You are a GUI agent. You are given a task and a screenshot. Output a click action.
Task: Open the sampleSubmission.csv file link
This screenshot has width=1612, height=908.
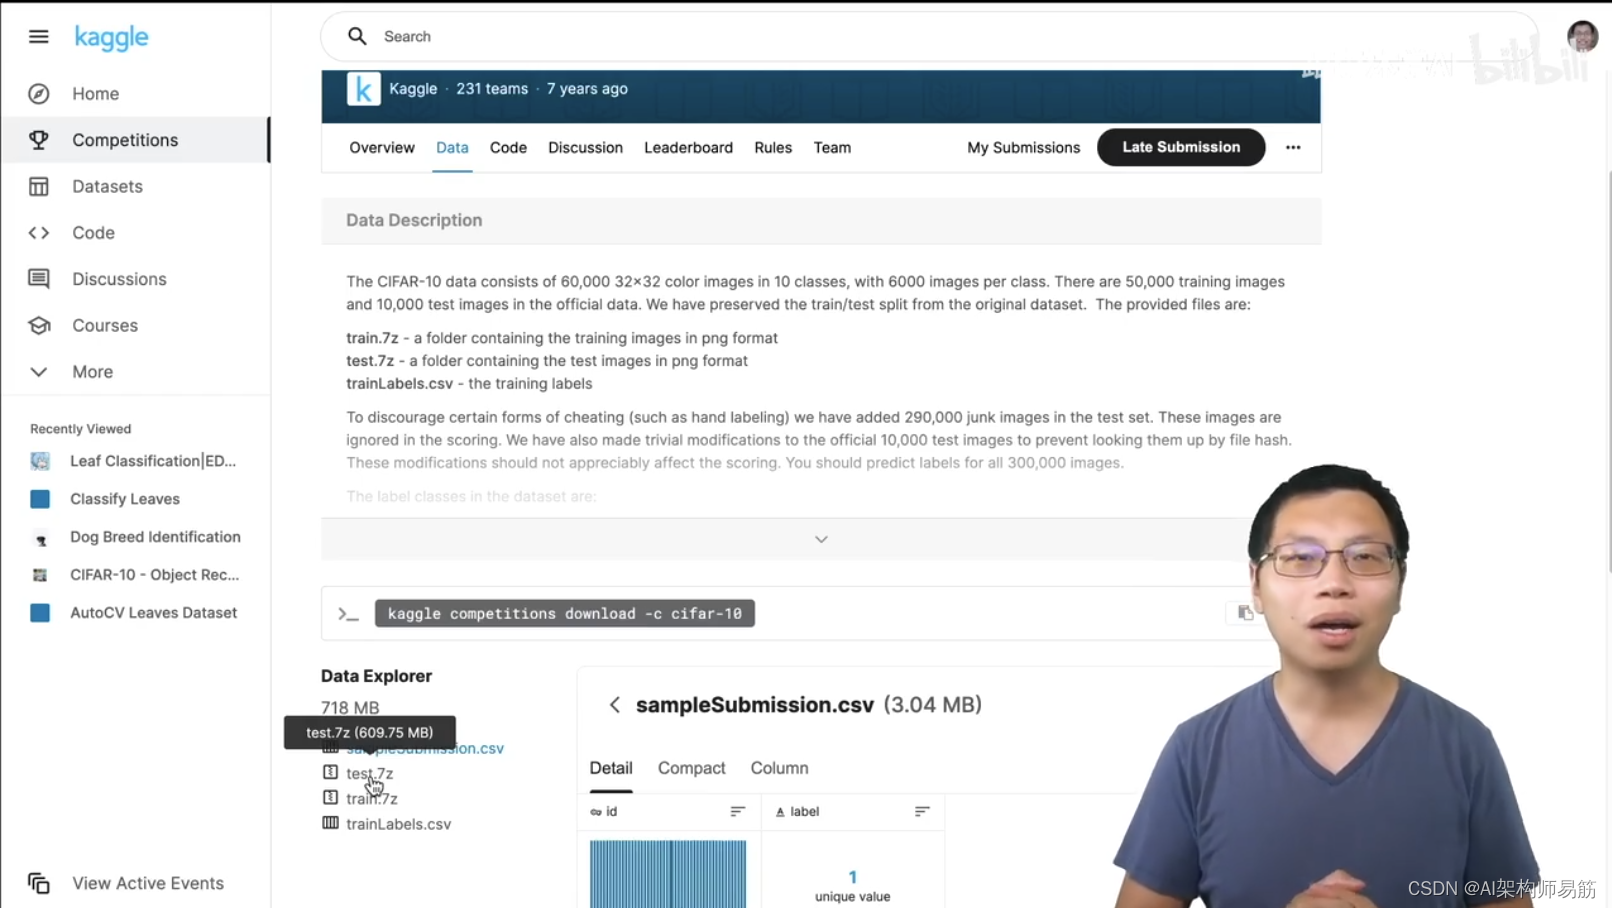[x=425, y=748]
